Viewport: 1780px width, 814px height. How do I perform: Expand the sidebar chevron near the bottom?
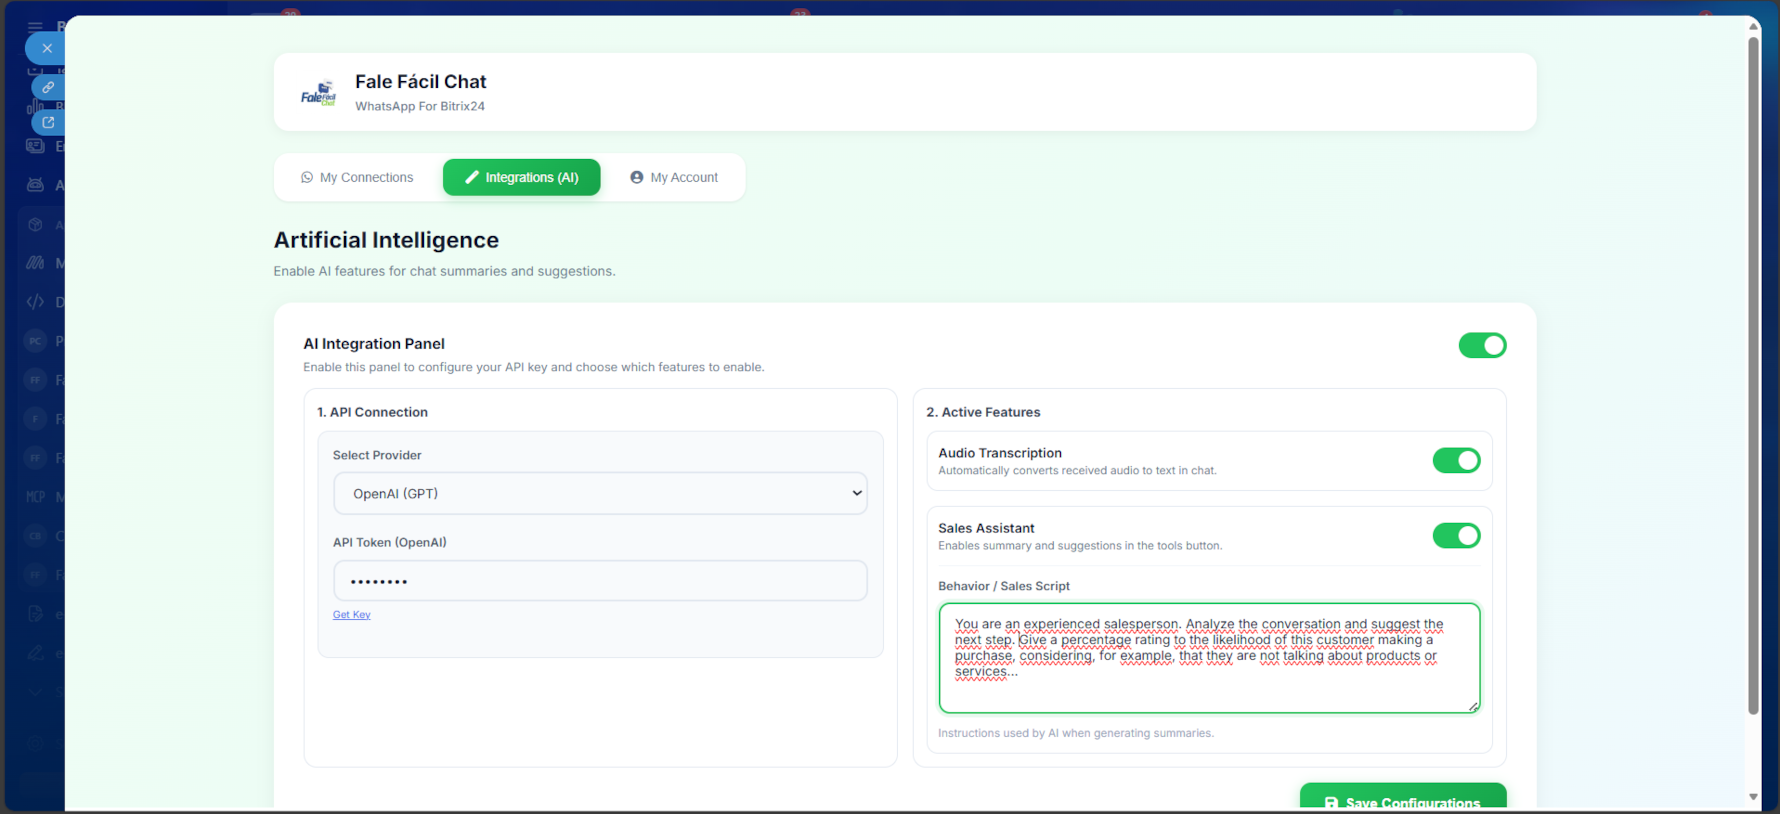click(x=35, y=691)
